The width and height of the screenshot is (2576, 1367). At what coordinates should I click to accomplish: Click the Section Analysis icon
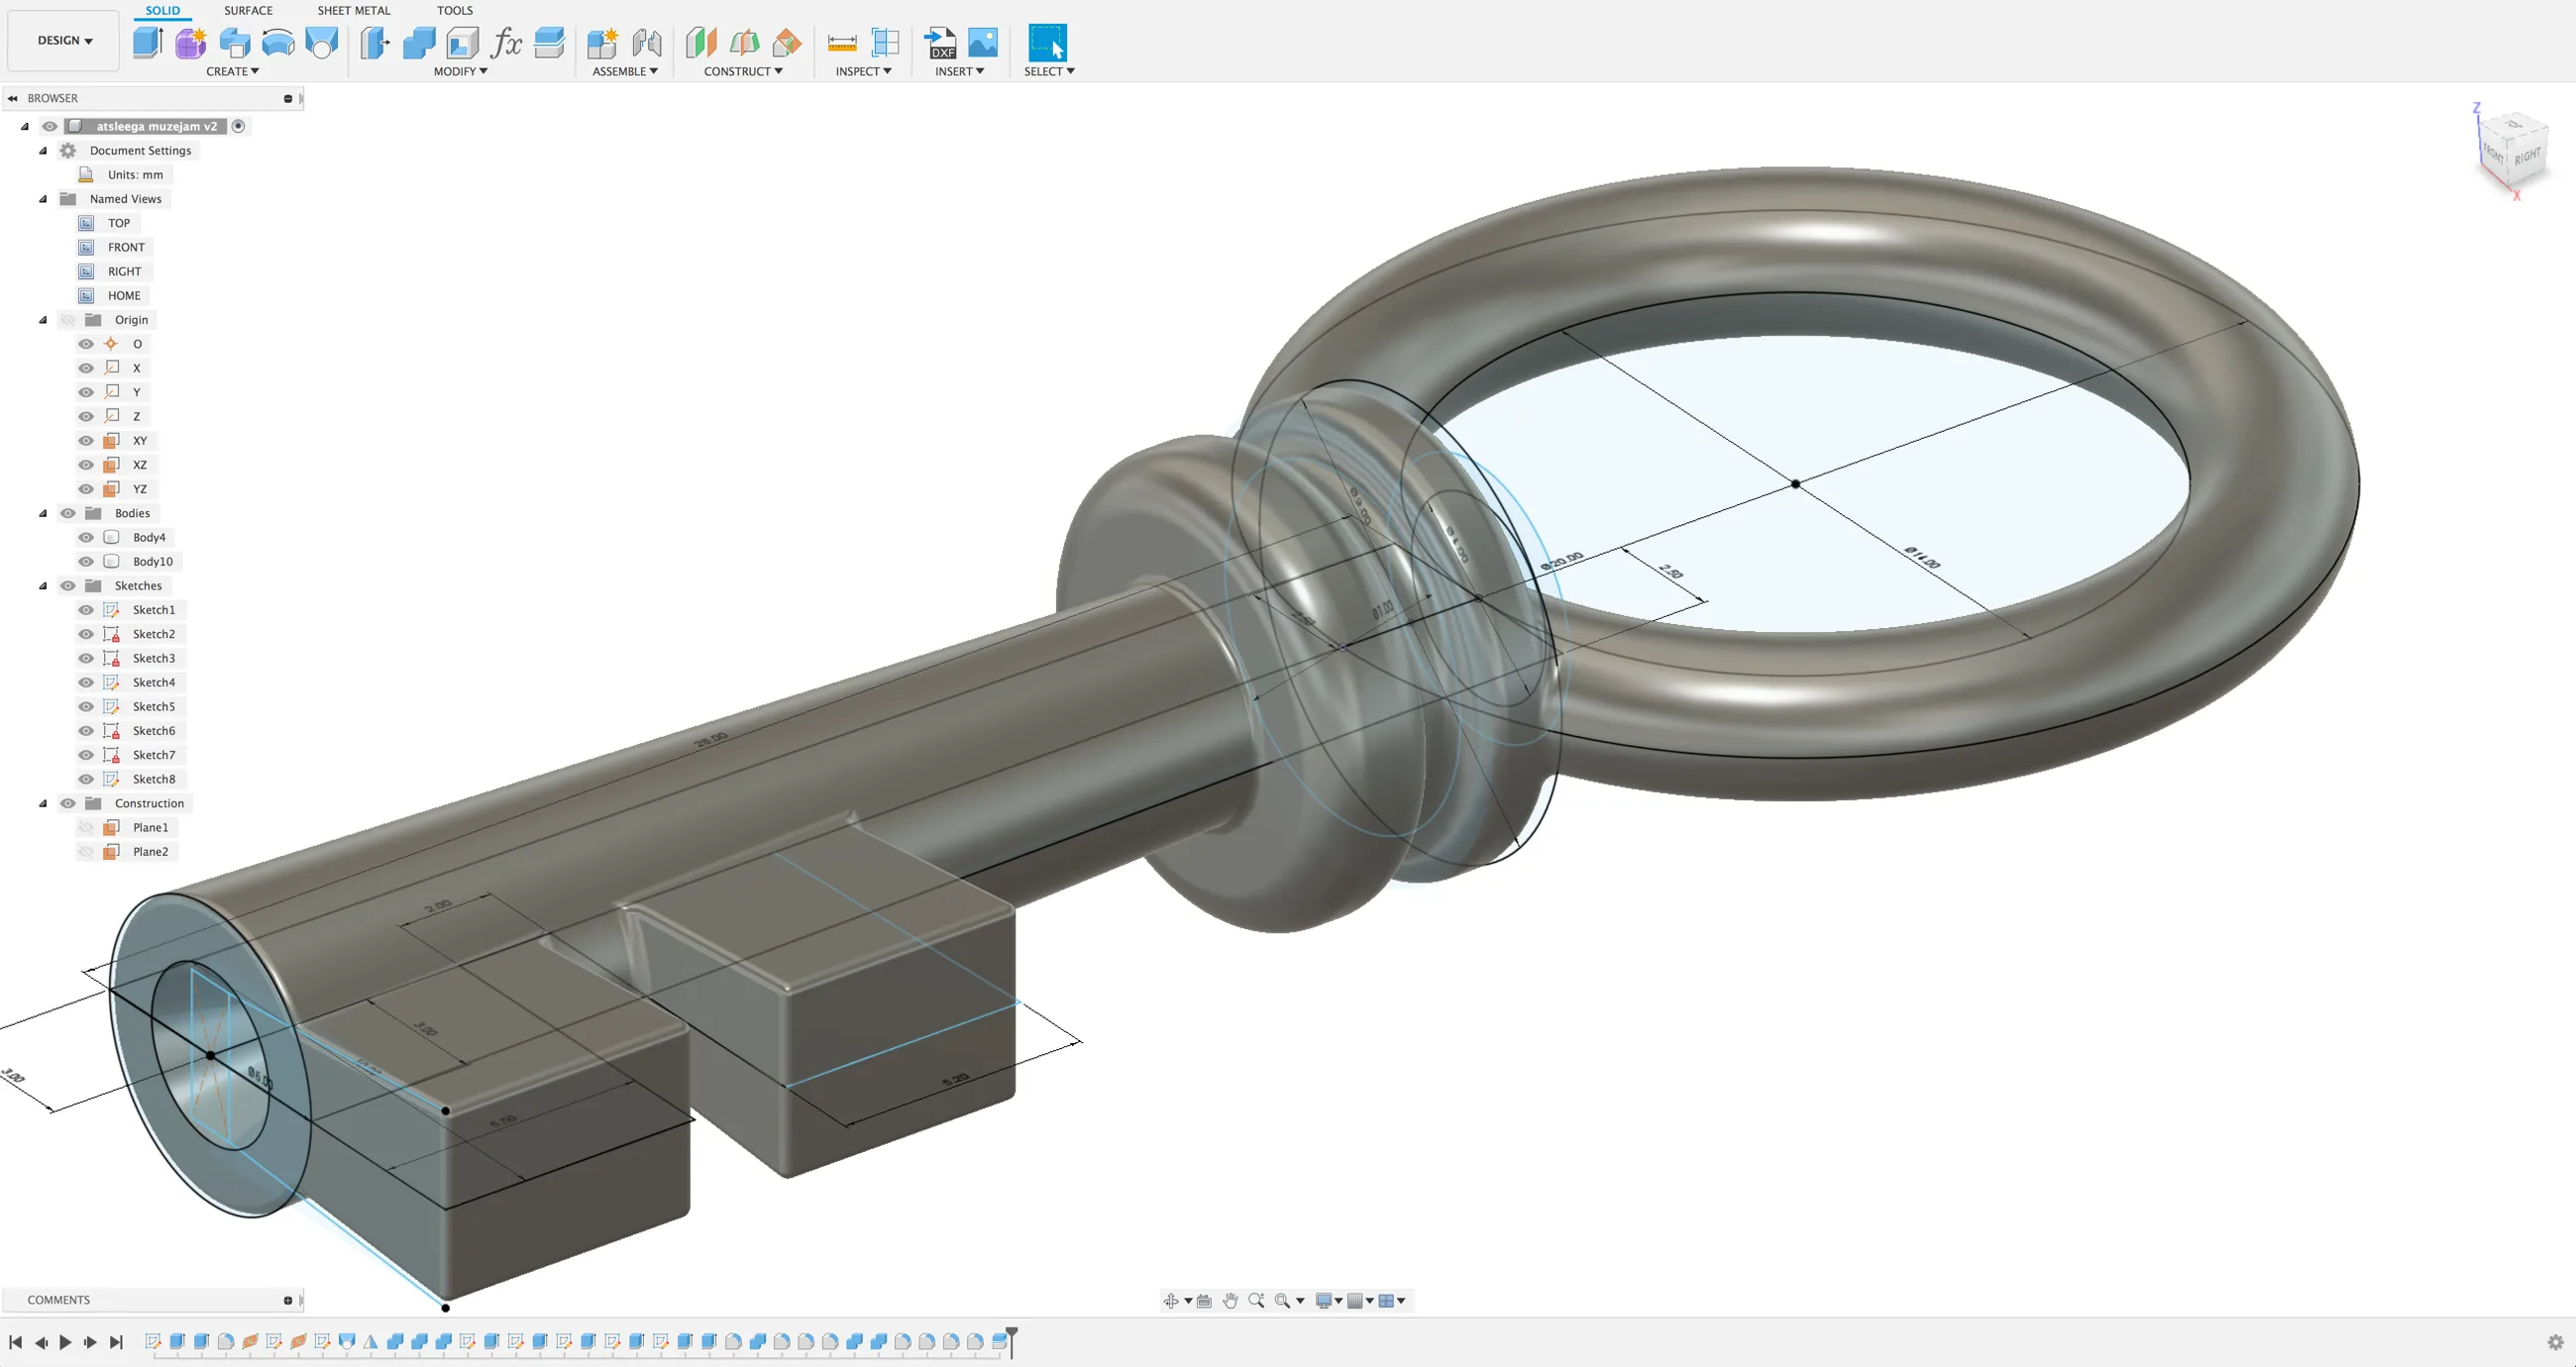(x=886, y=42)
